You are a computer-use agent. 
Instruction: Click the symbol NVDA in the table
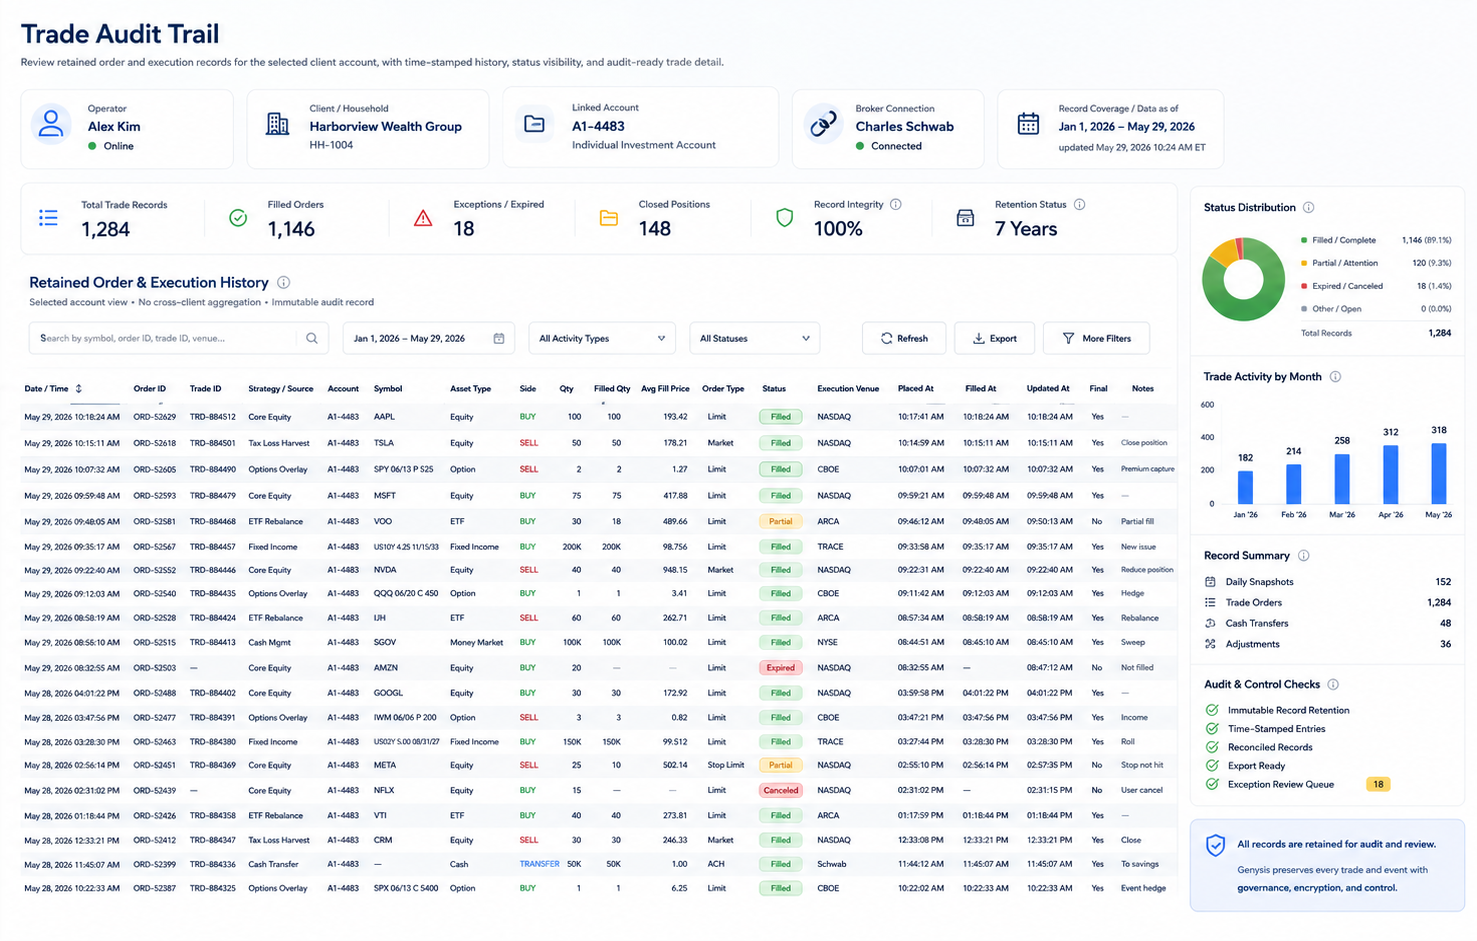click(x=385, y=570)
